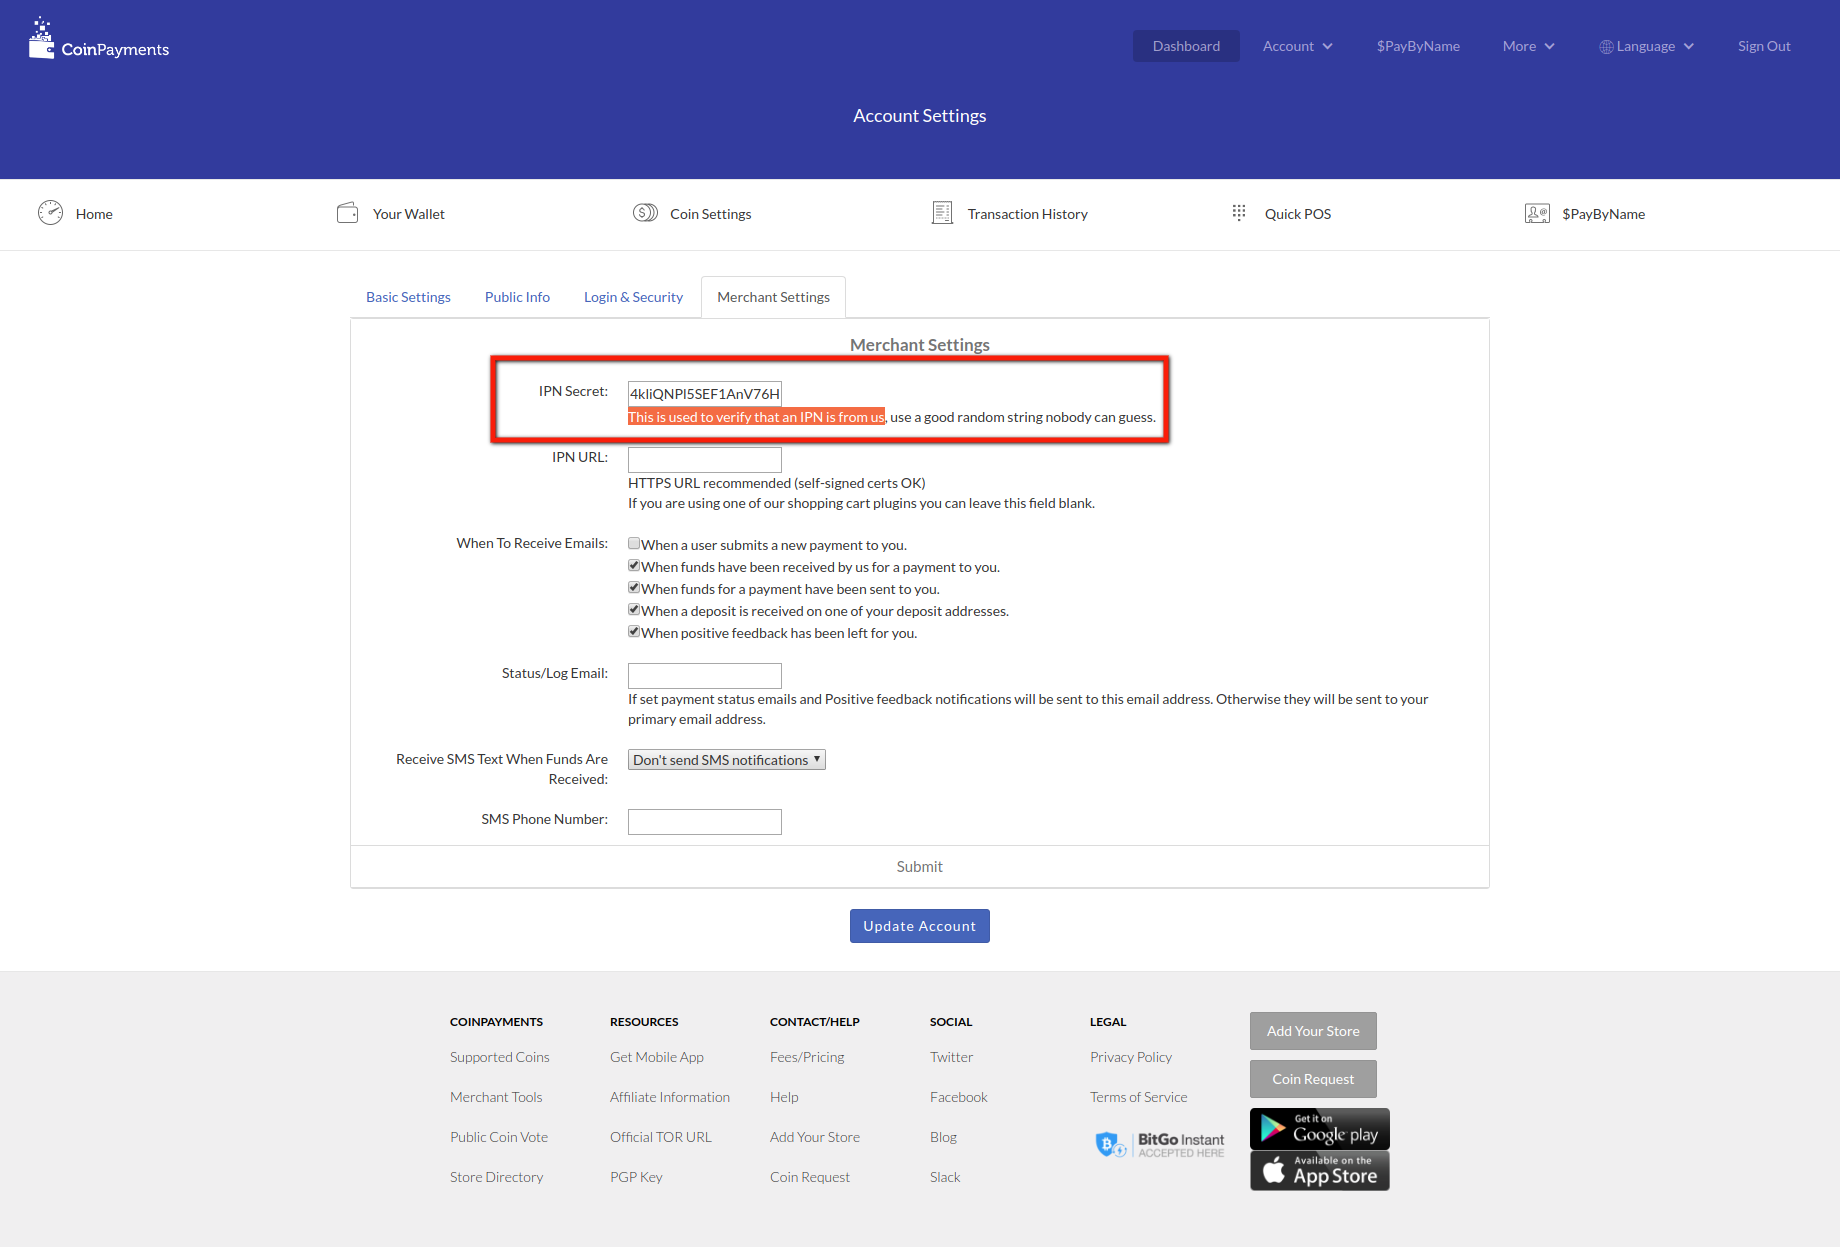Enable email when user submits new payment

(x=634, y=544)
